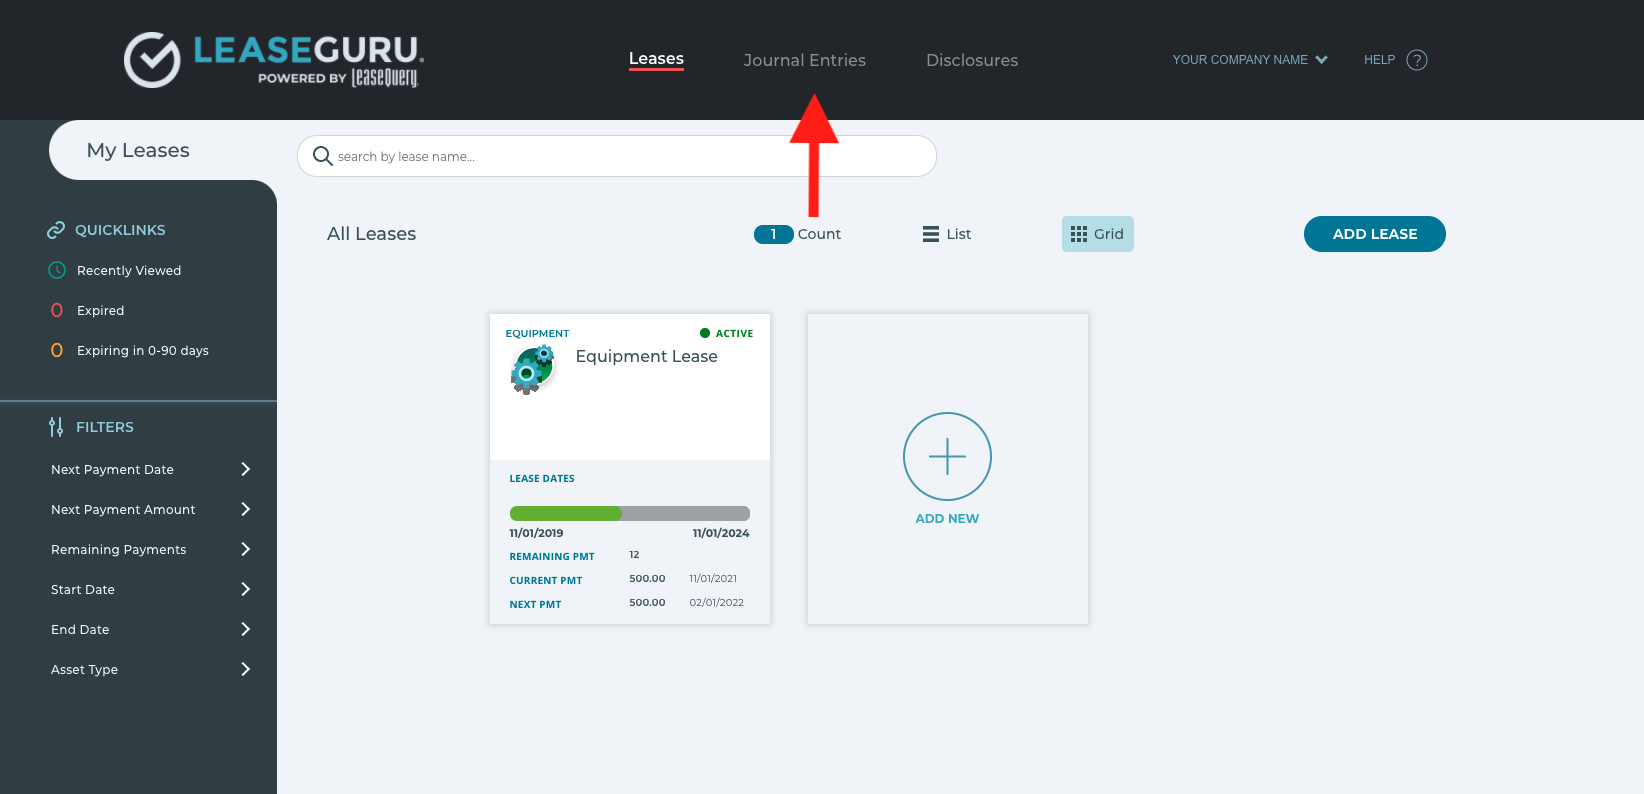Click the lease dates progress bar
Viewport: 1644px width, 794px height.
[629, 513]
